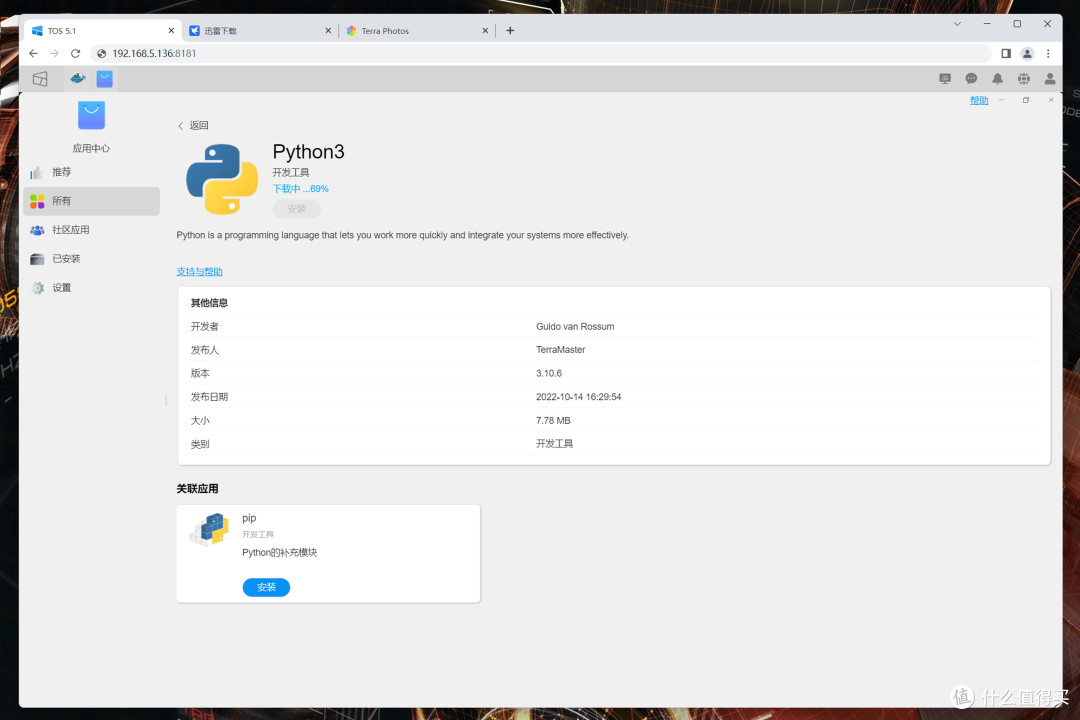Click Python的补充模块 description text
Screen dimensions: 1080x720
coord(279,552)
